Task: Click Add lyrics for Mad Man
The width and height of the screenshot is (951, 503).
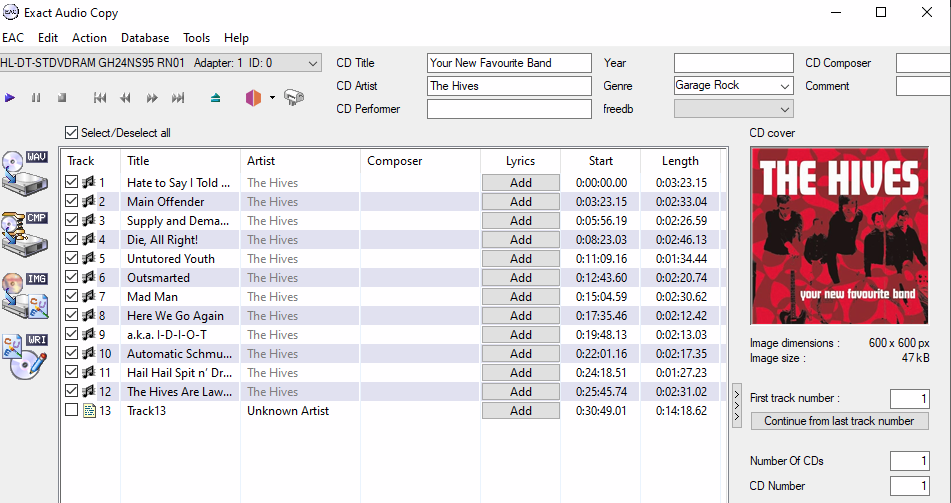Action: point(520,297)
